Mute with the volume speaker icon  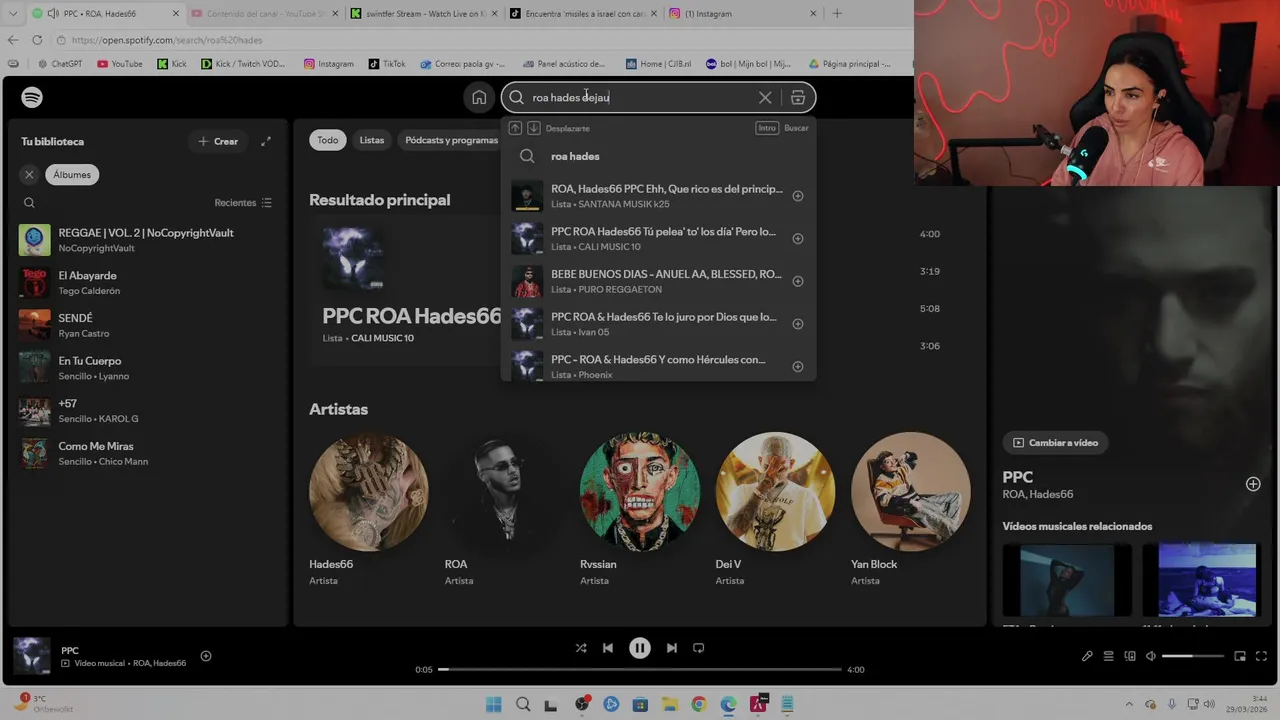(1151, 656)
